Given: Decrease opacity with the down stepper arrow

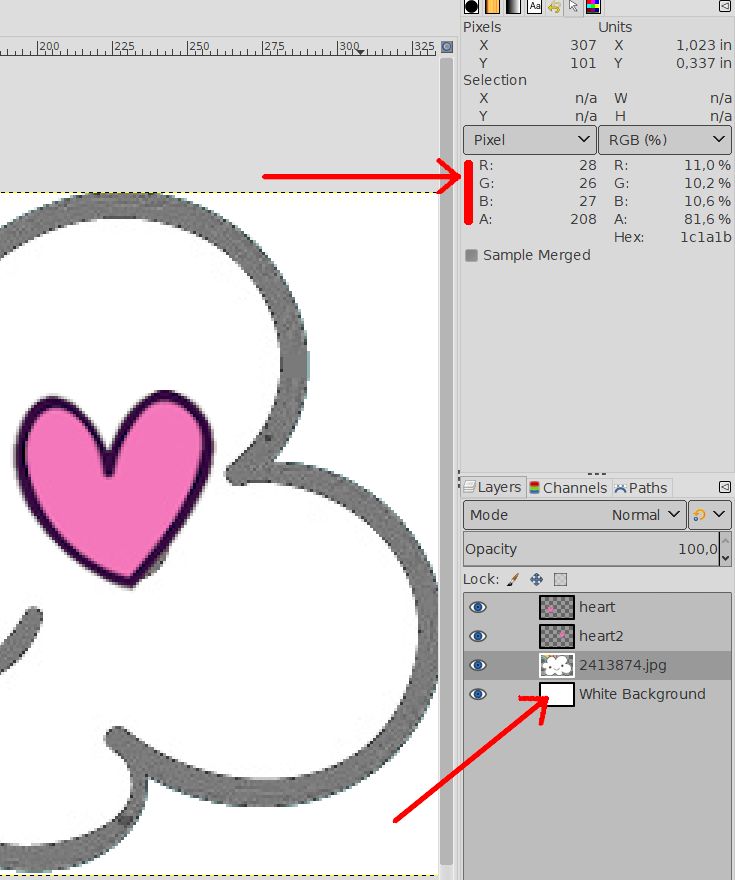Looking at the screenshot, I should 725,557.
